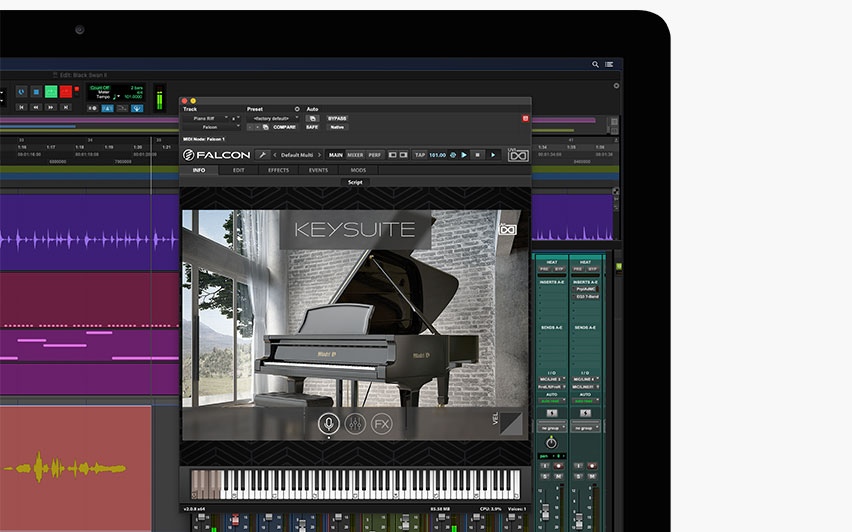Select the PERF view in Falcon
The width and height of the screenshot is (852, 532).
pyautogui.click(x=375, y=155)
